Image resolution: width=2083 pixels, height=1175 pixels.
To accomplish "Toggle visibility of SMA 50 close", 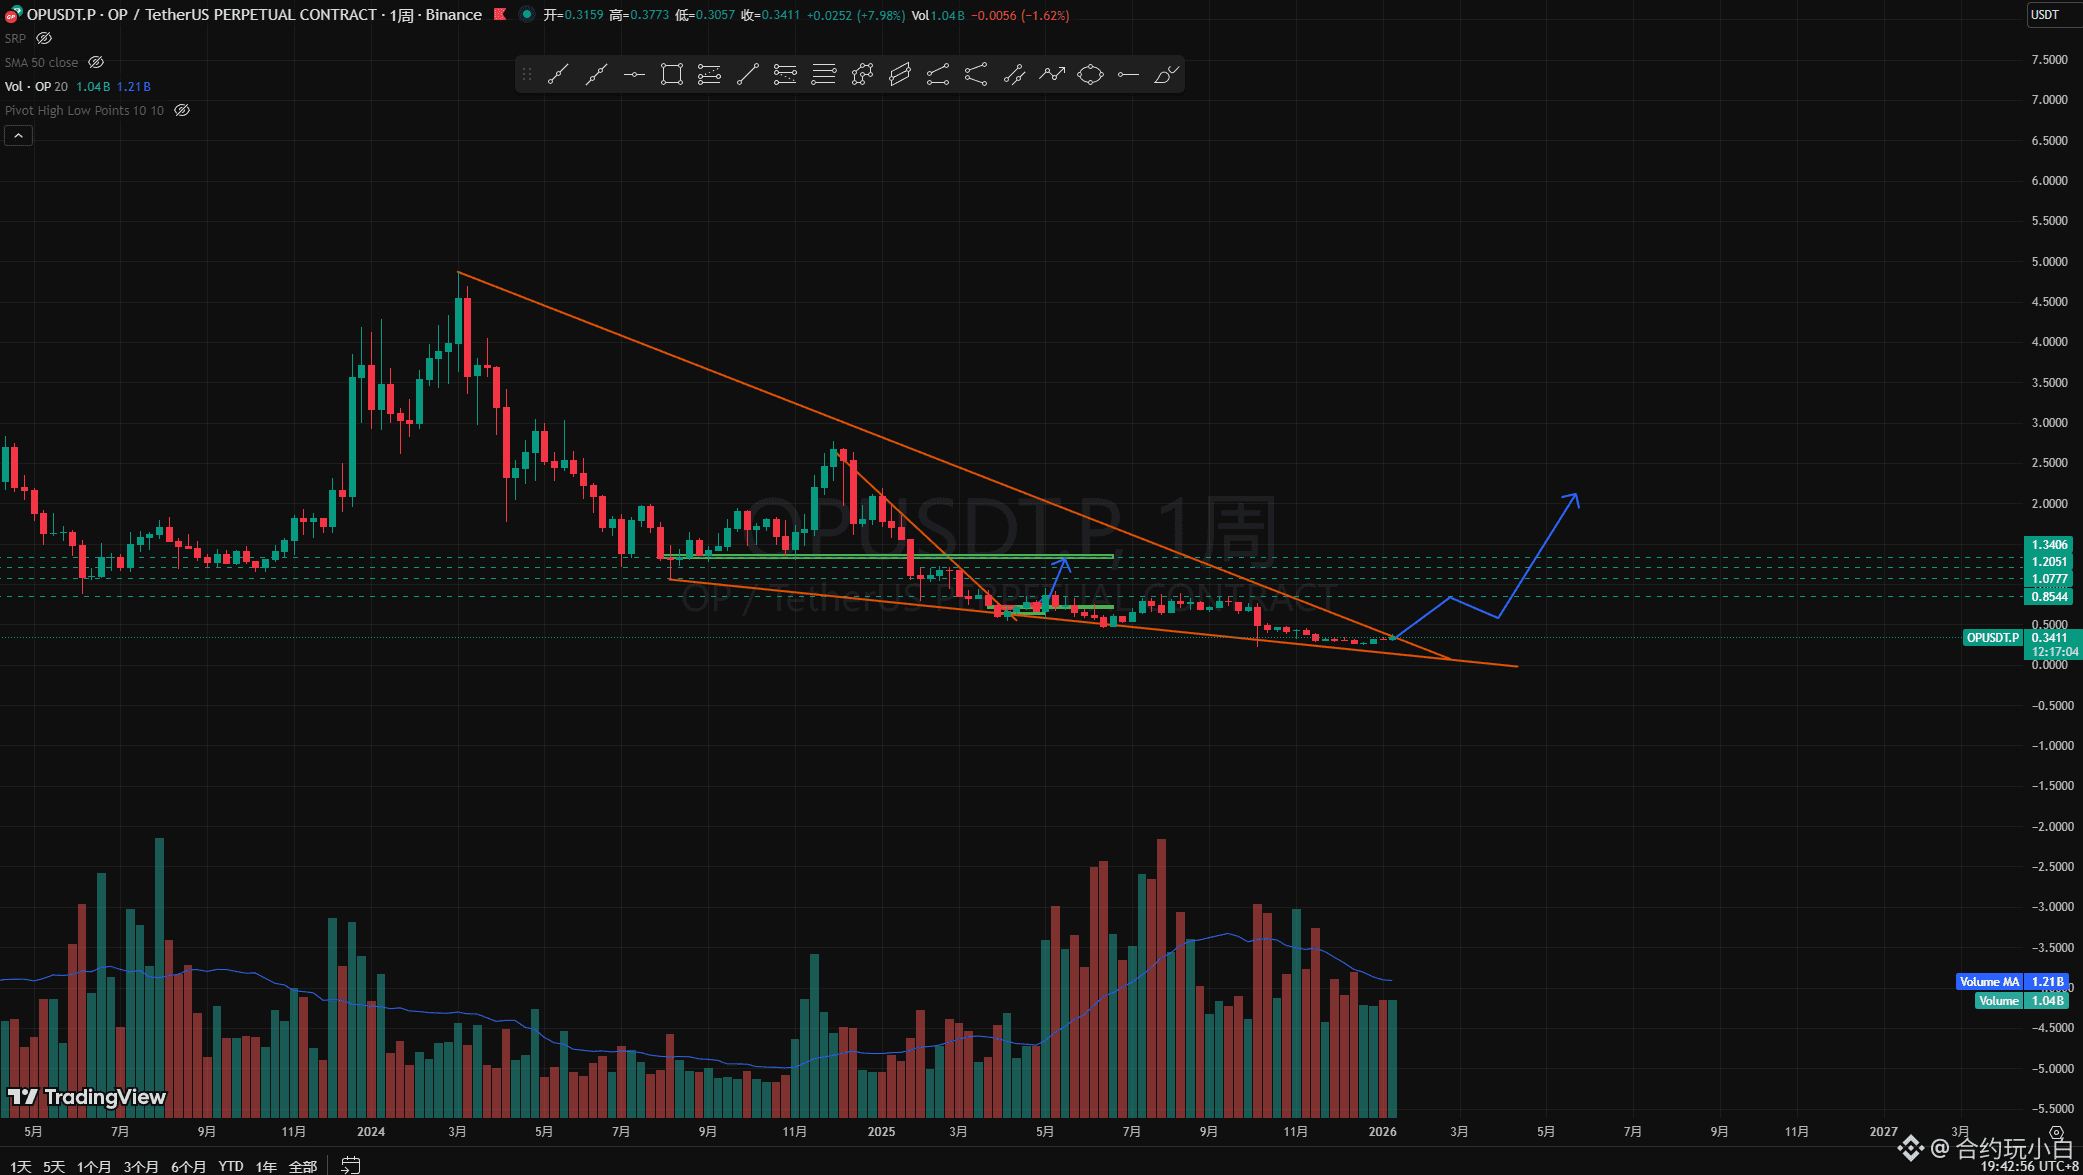I will point(96,62).
